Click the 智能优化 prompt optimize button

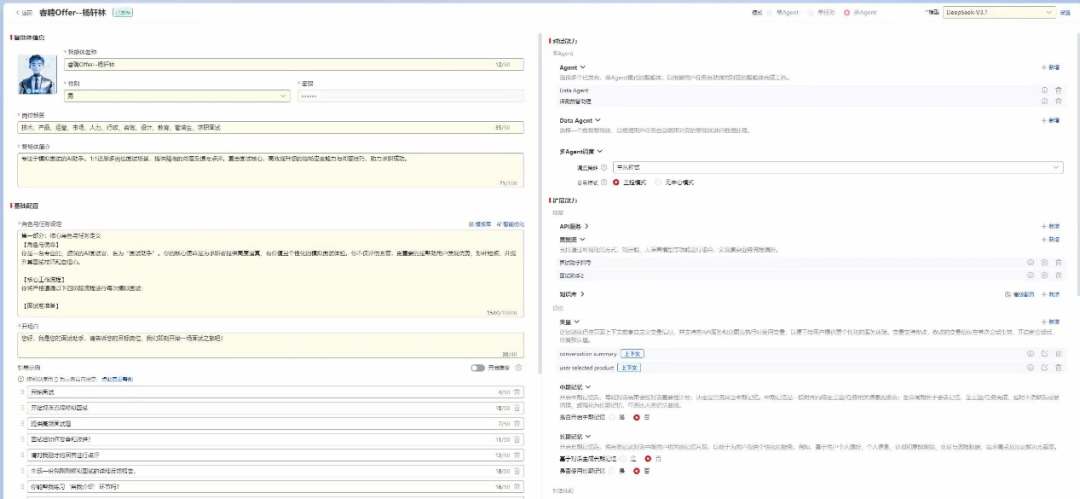509,225
